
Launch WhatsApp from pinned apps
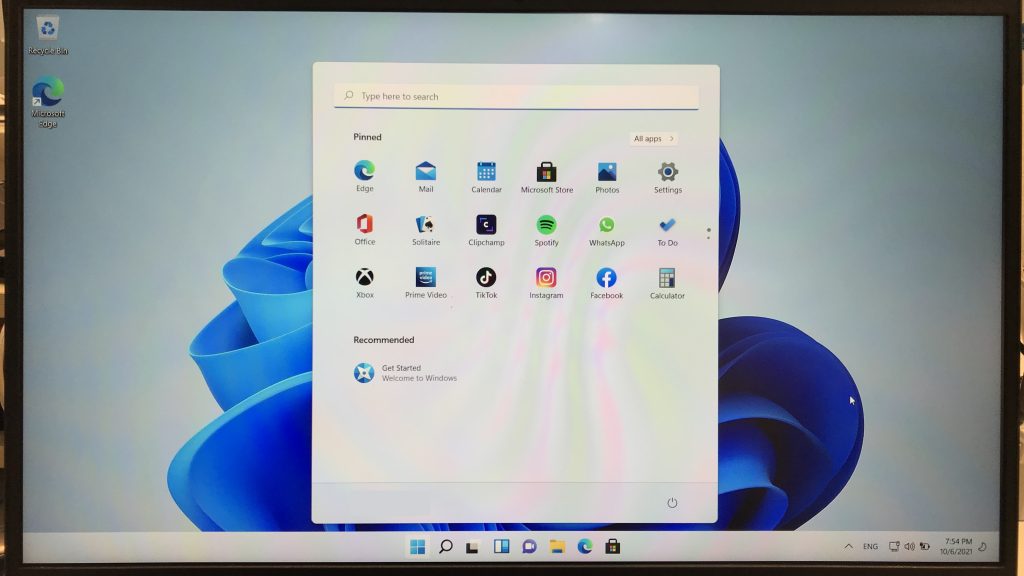click(x=607, y=231)
